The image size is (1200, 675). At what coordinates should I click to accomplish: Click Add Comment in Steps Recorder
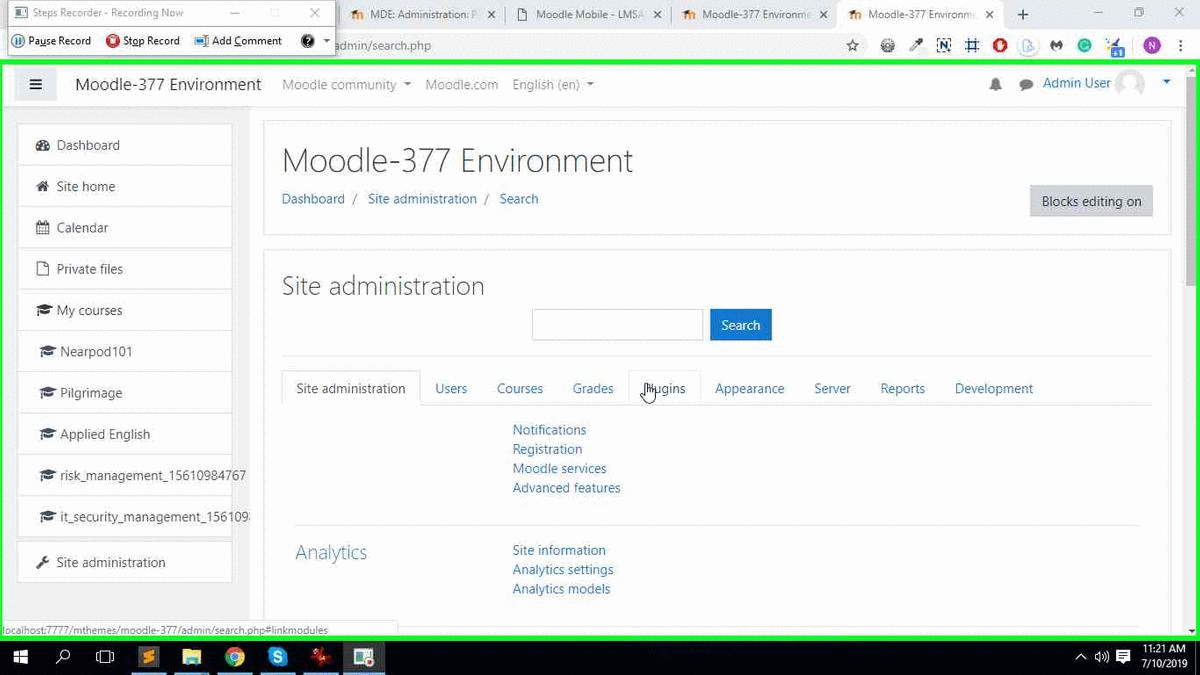[238, 41]
